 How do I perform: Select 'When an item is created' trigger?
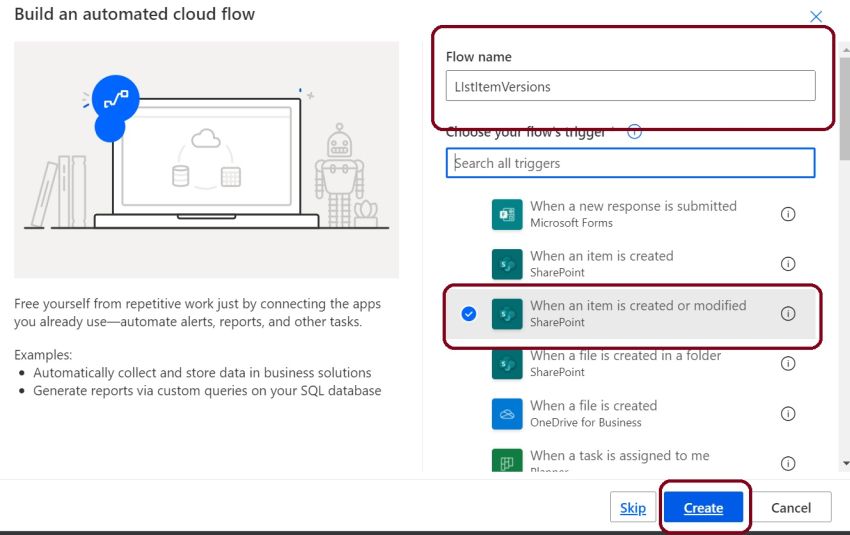[630, 264]
